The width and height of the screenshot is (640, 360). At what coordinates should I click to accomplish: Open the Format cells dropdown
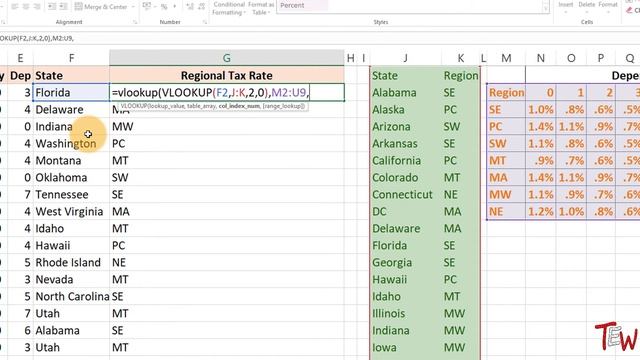608,7
